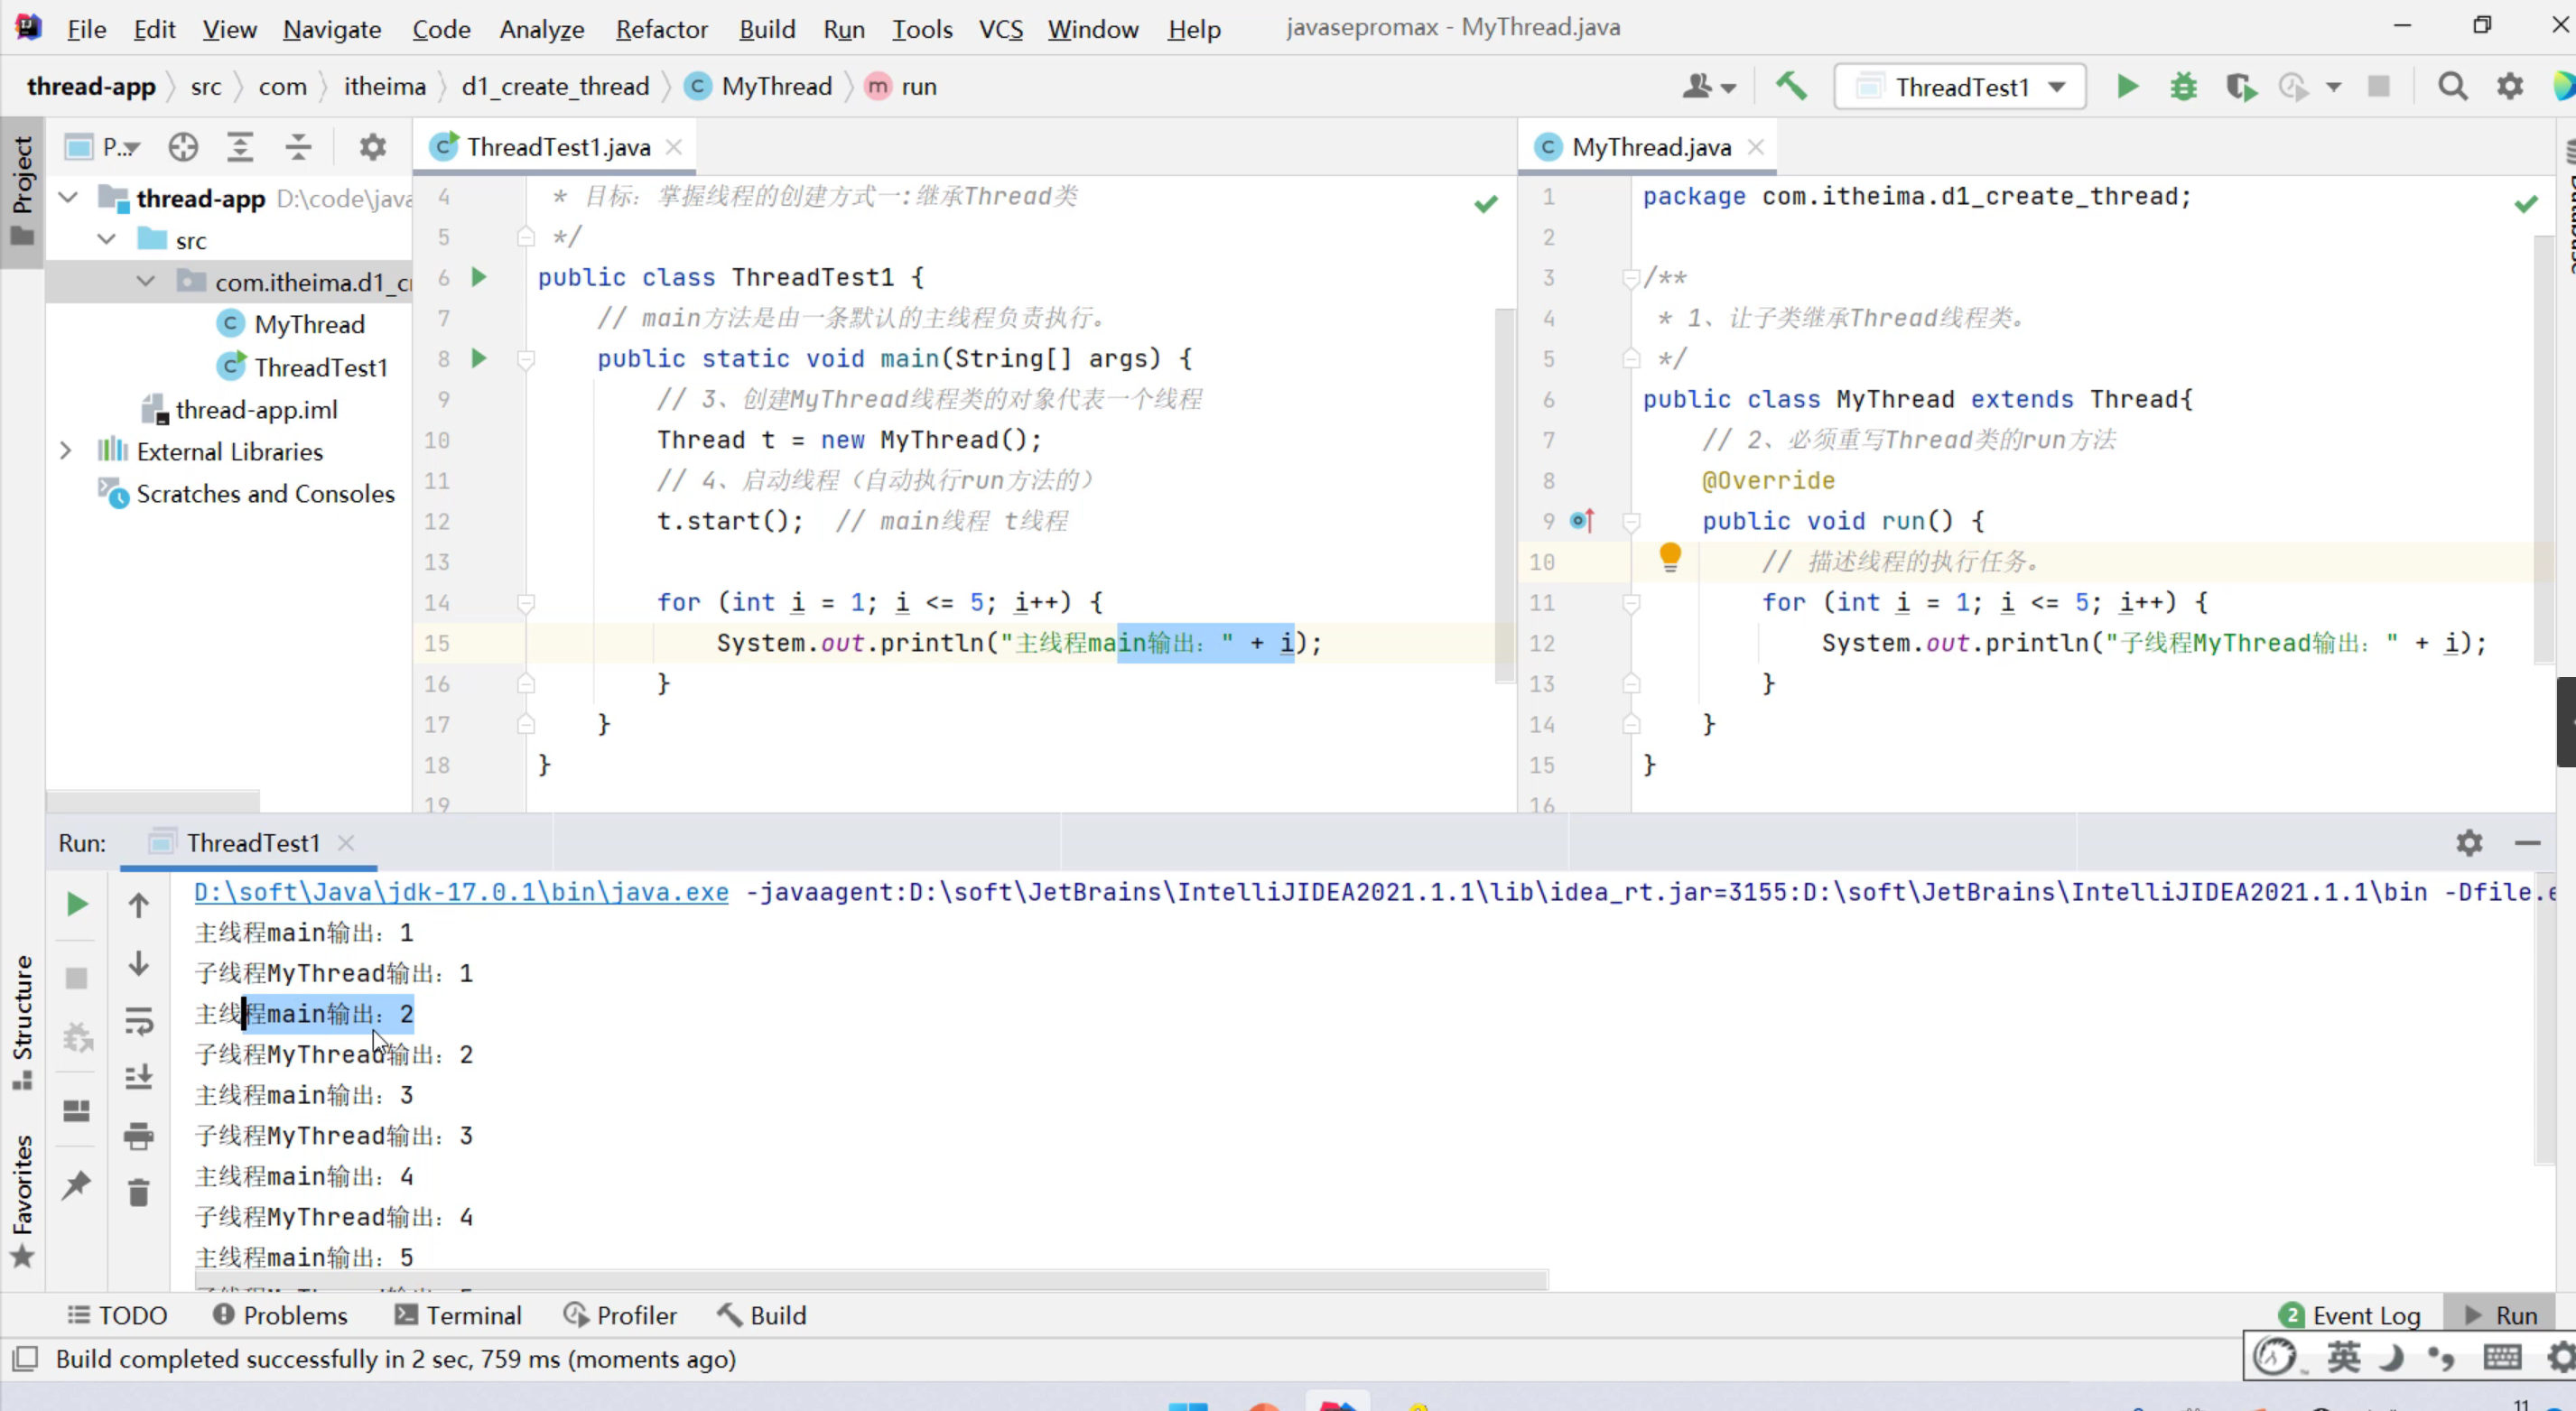Open the dropdown arrow beside profile icon
2576x1411 pixels.
tap(2333, 87)
